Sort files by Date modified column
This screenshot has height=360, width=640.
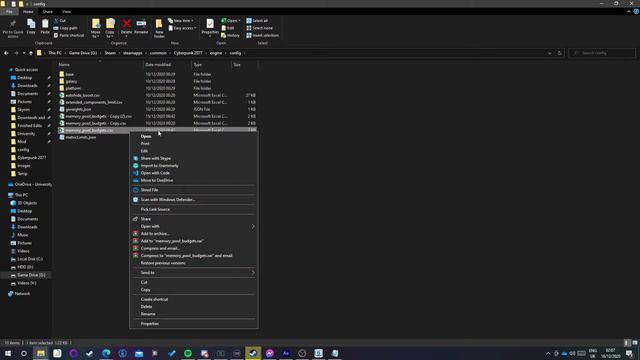point(167,64)
